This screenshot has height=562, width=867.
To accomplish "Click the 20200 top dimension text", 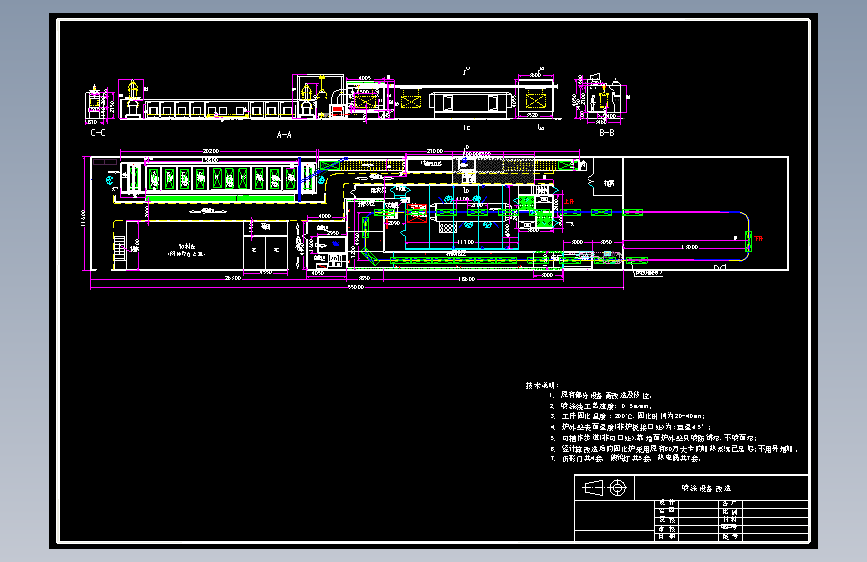I will [211, 151].
